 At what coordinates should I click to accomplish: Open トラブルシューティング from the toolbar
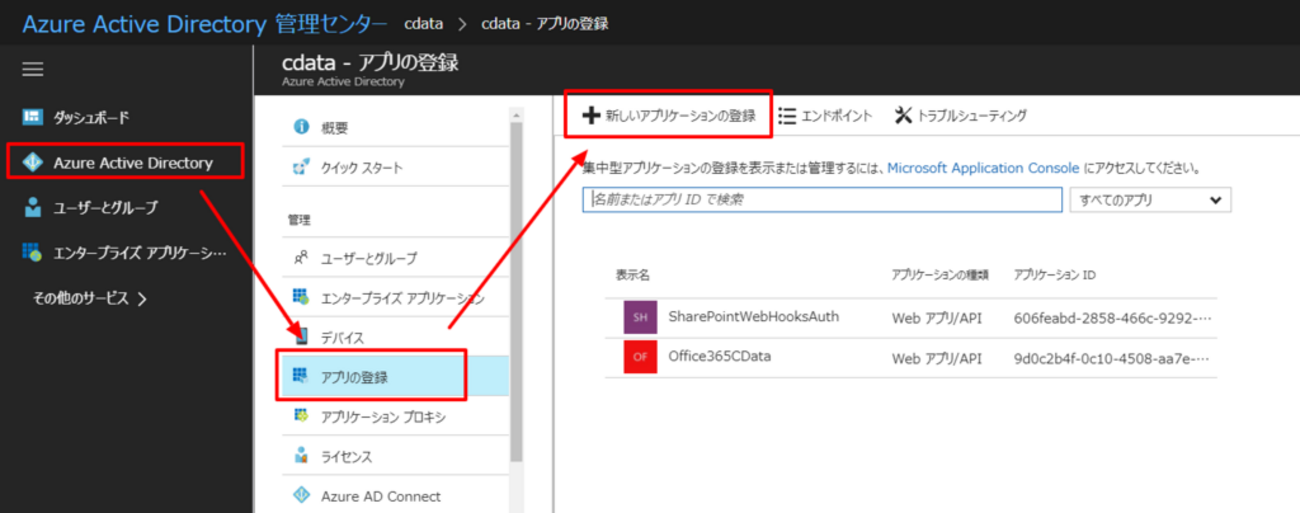coord(960,116)
